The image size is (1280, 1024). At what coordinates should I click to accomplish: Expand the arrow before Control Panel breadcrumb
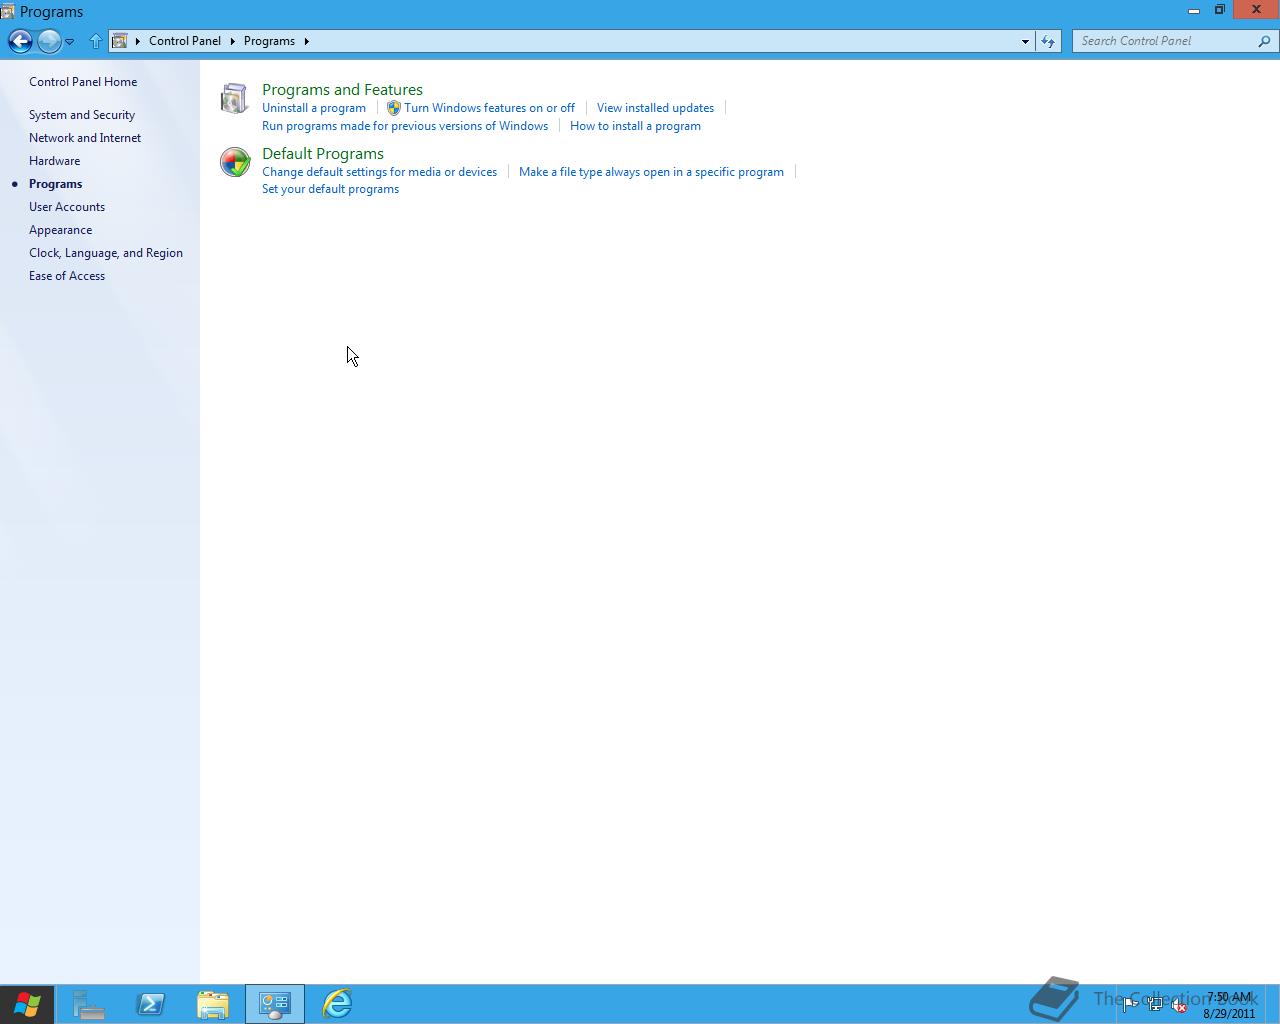[x=138, y=41]
